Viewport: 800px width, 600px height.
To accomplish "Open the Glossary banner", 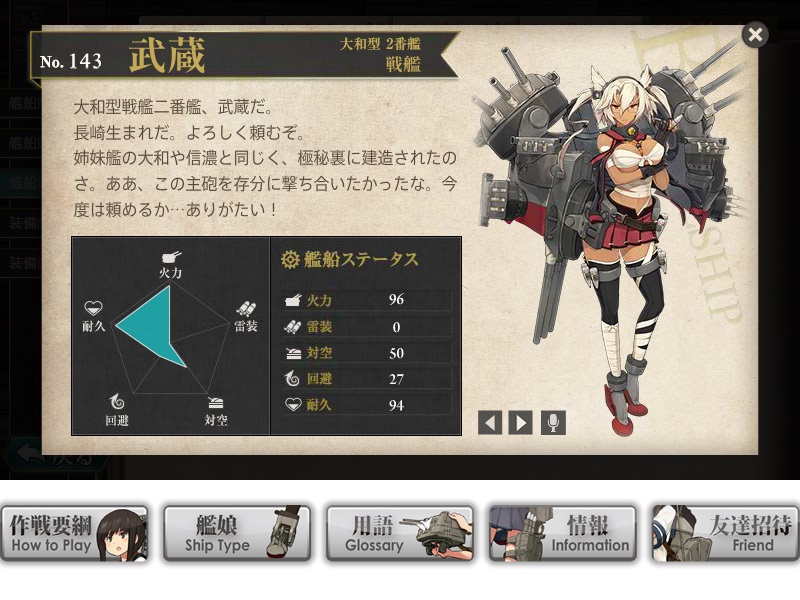I will [401, 534].
